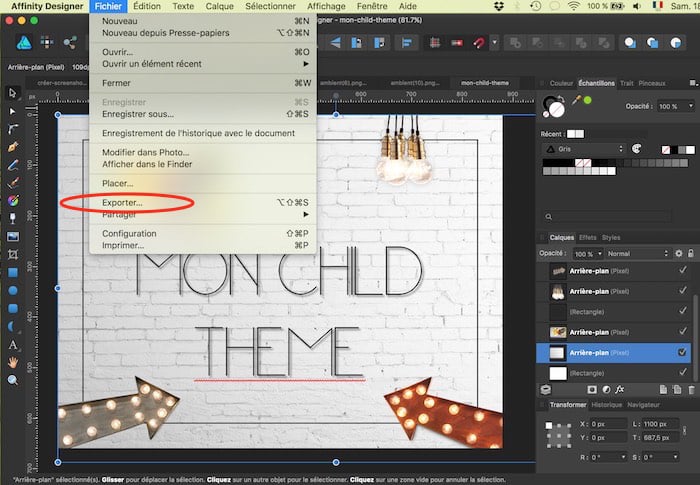Switch to the Designer persona
Viewport: 700px width, 485px height.
(x=24, y=42)
